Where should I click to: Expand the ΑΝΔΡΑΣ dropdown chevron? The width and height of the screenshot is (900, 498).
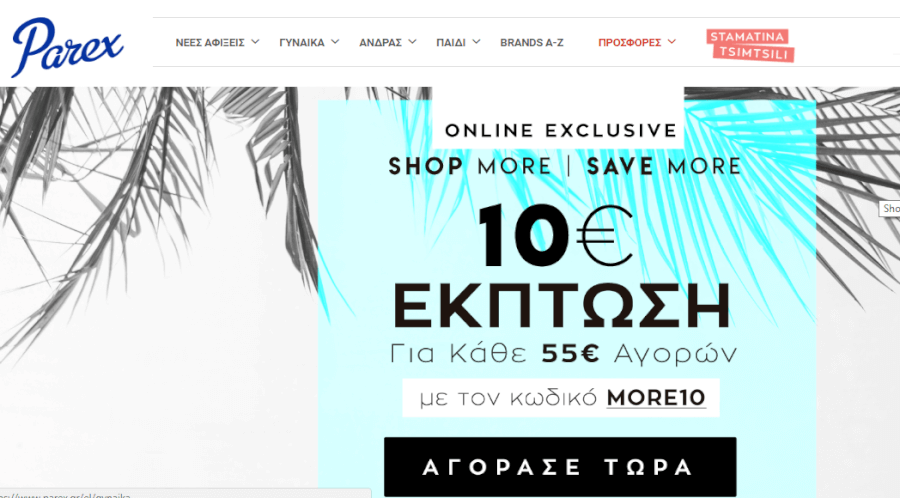point(412,42)
